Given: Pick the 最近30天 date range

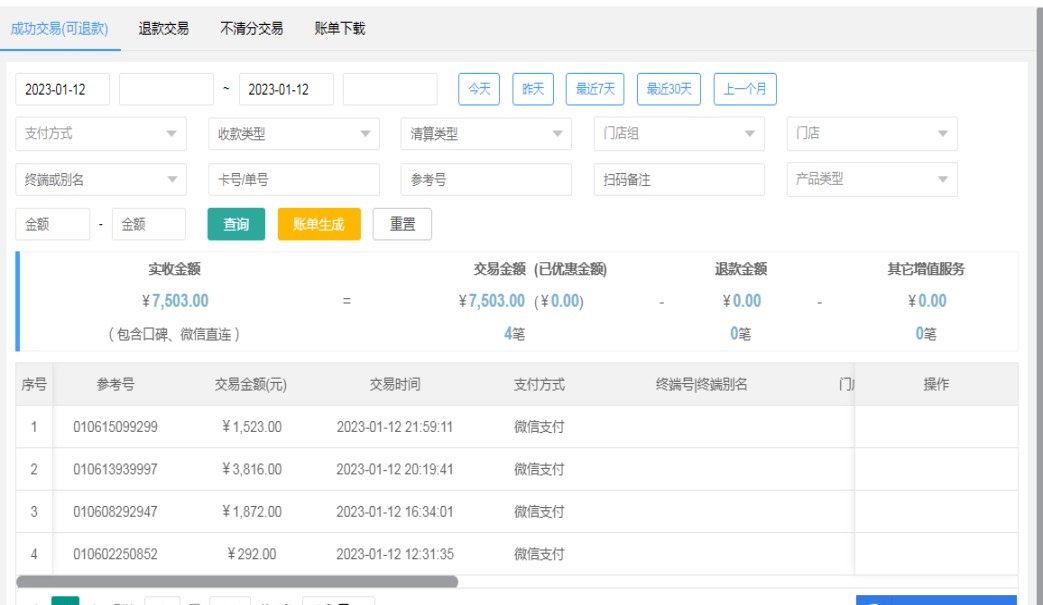Looking at the screenshot, I should point(668,89).
